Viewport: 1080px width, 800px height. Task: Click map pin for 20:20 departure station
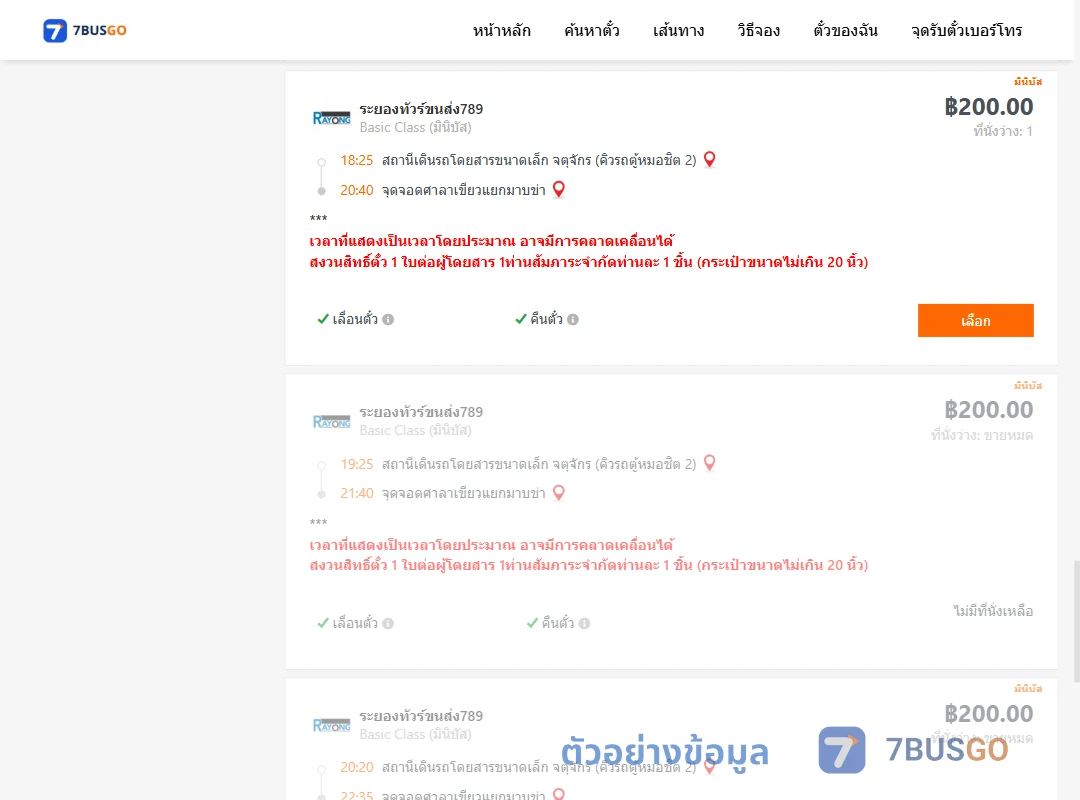click(709, 766)
